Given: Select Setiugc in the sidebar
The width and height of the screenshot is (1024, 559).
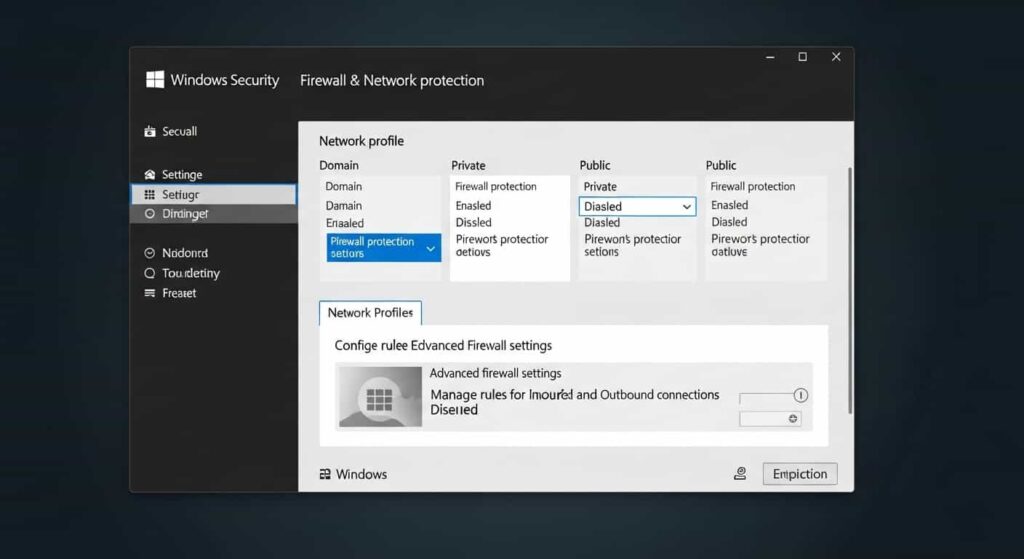Looking at the screenshot, I should click(x=214, y=195).
